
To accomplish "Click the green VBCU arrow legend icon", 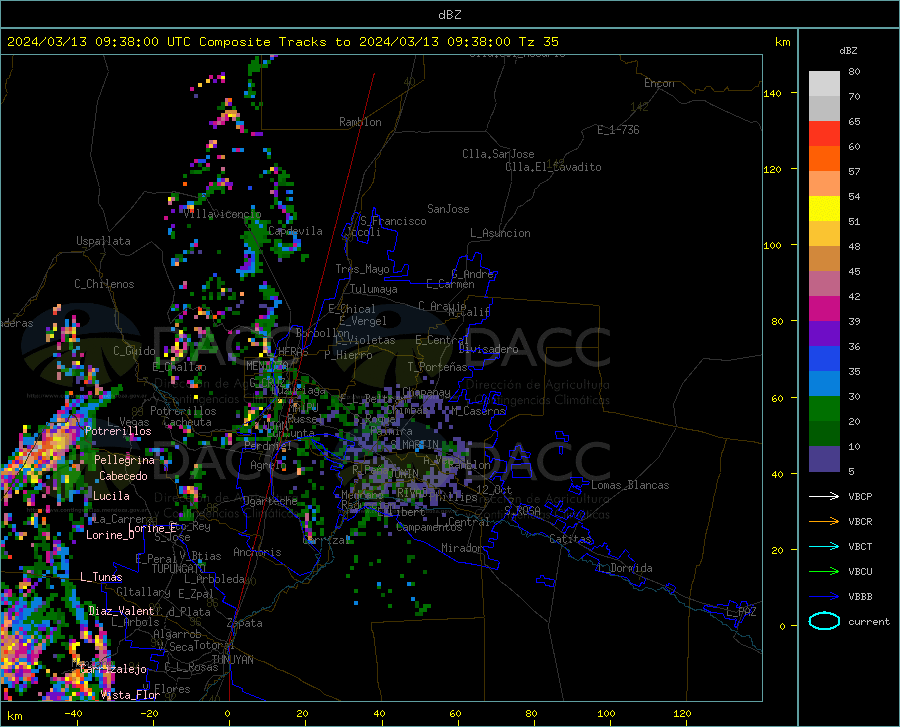I will click(x=824, y=572).
